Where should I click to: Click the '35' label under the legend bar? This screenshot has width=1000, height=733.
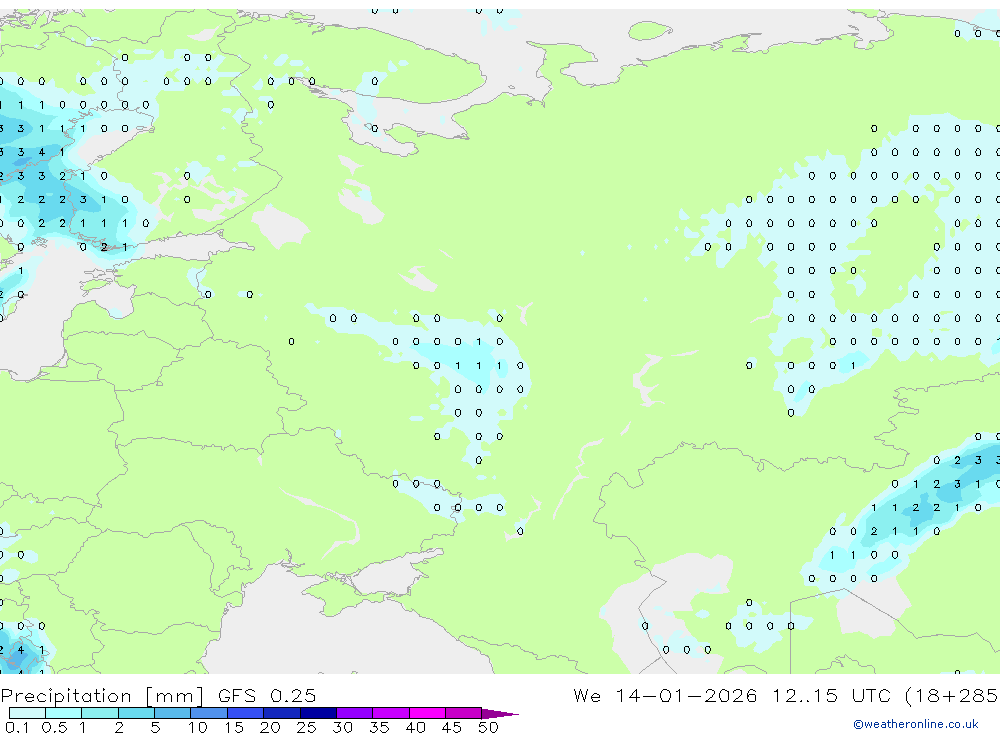click(379, 727)
